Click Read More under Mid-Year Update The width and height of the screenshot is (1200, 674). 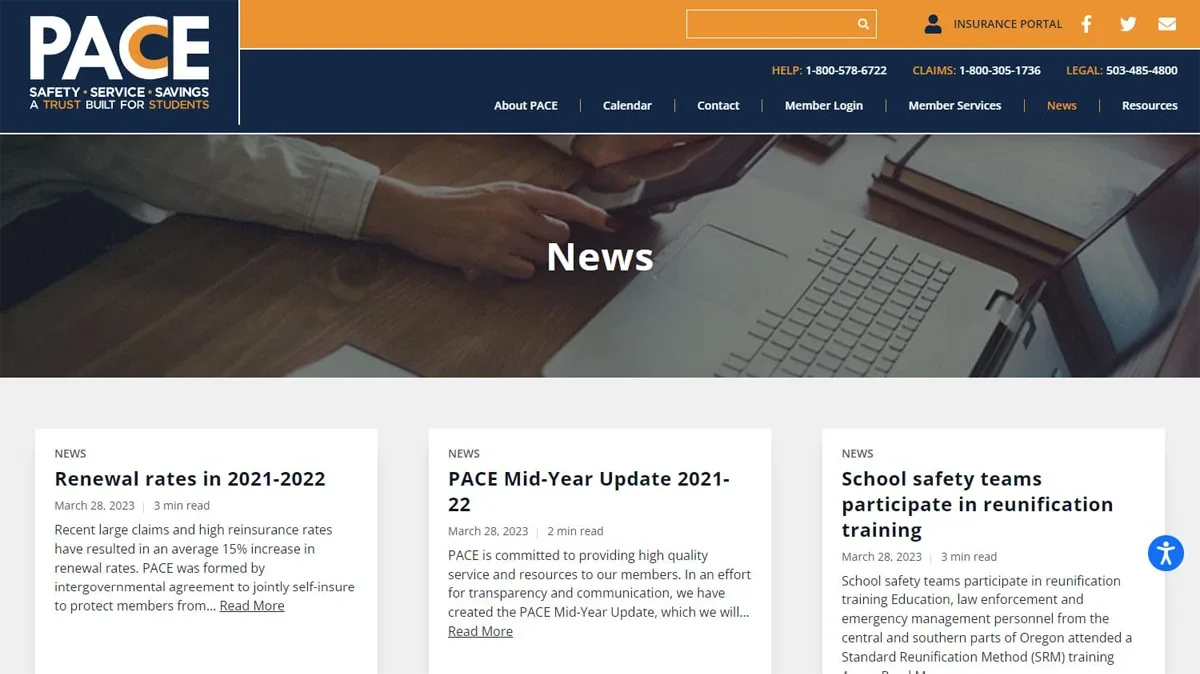click(480, 632)
